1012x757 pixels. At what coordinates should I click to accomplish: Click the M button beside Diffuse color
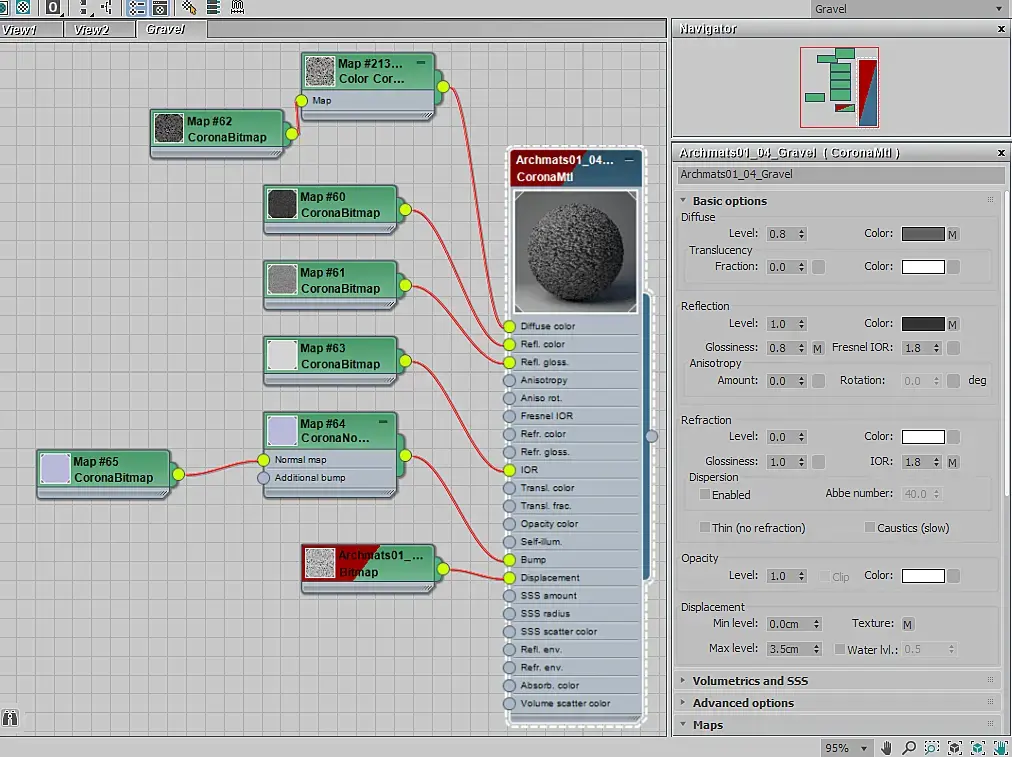[x=953, y=234]
